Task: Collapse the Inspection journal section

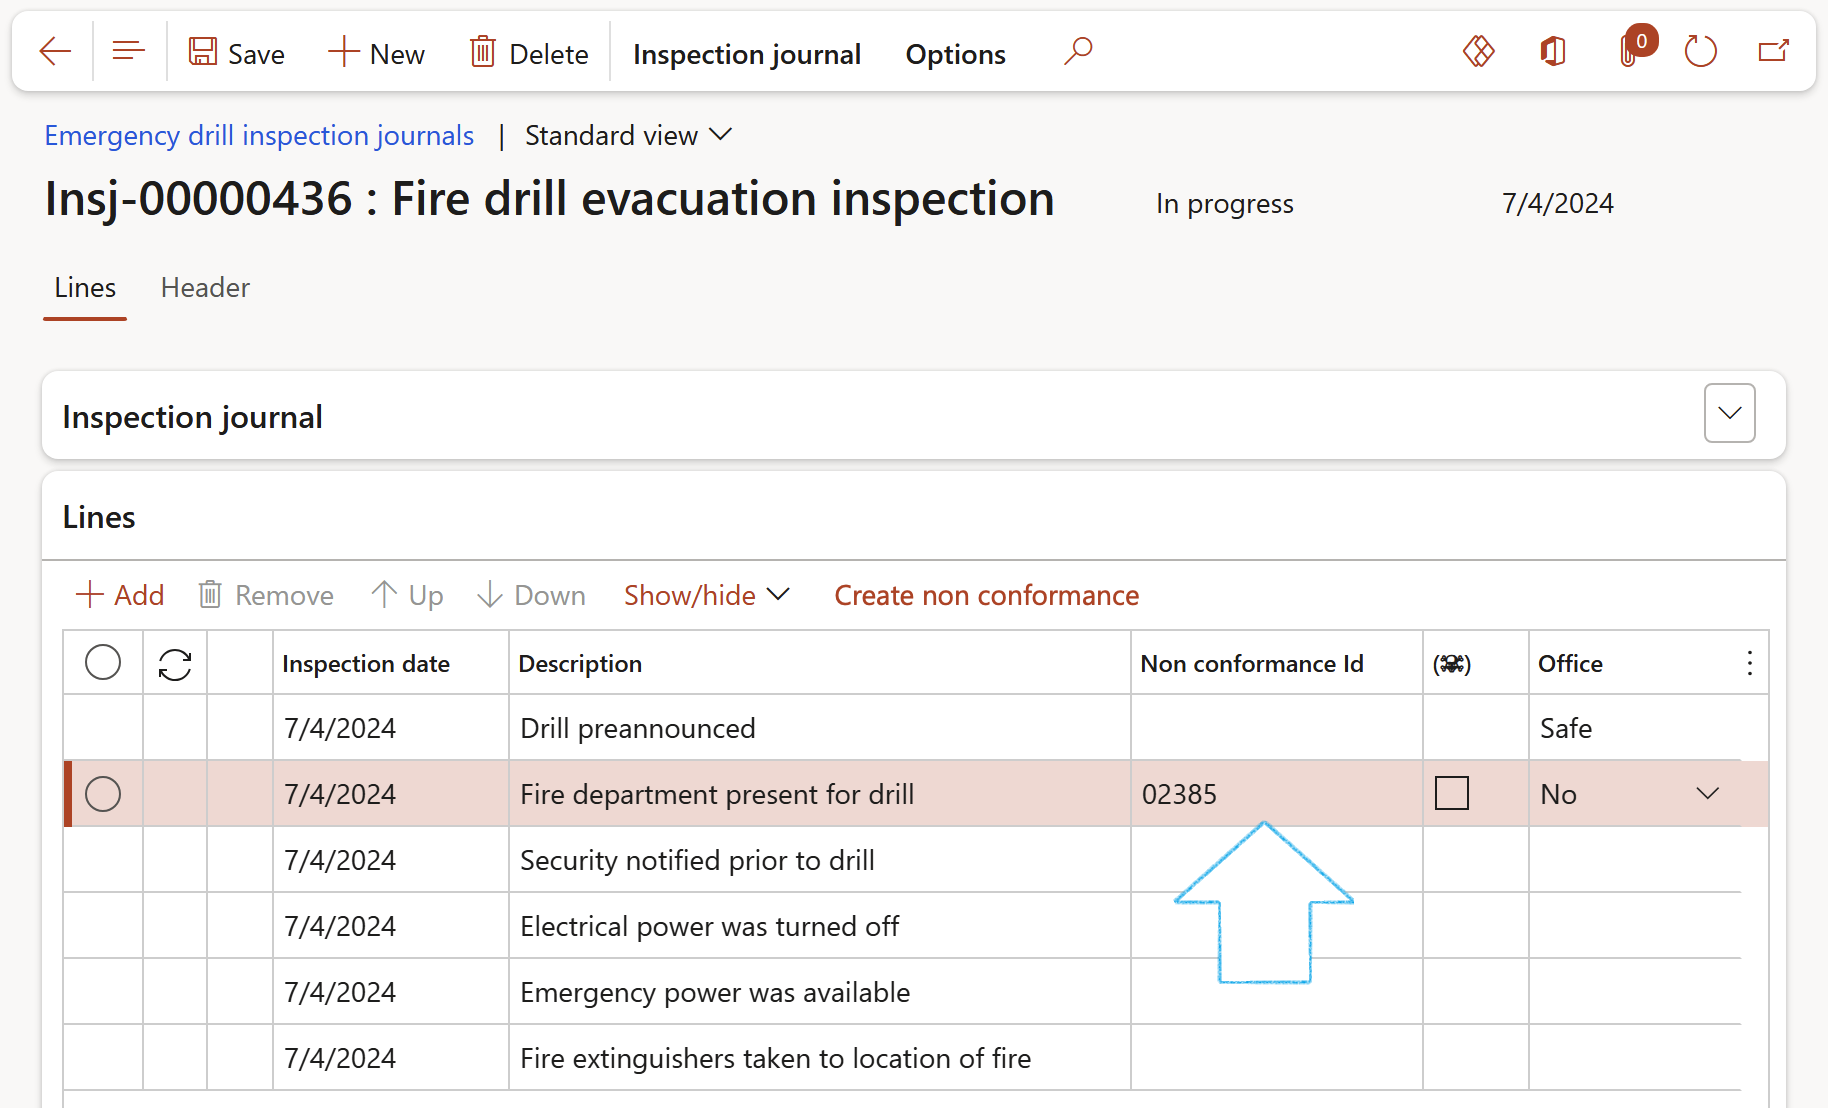Action: coord(1729,413)
